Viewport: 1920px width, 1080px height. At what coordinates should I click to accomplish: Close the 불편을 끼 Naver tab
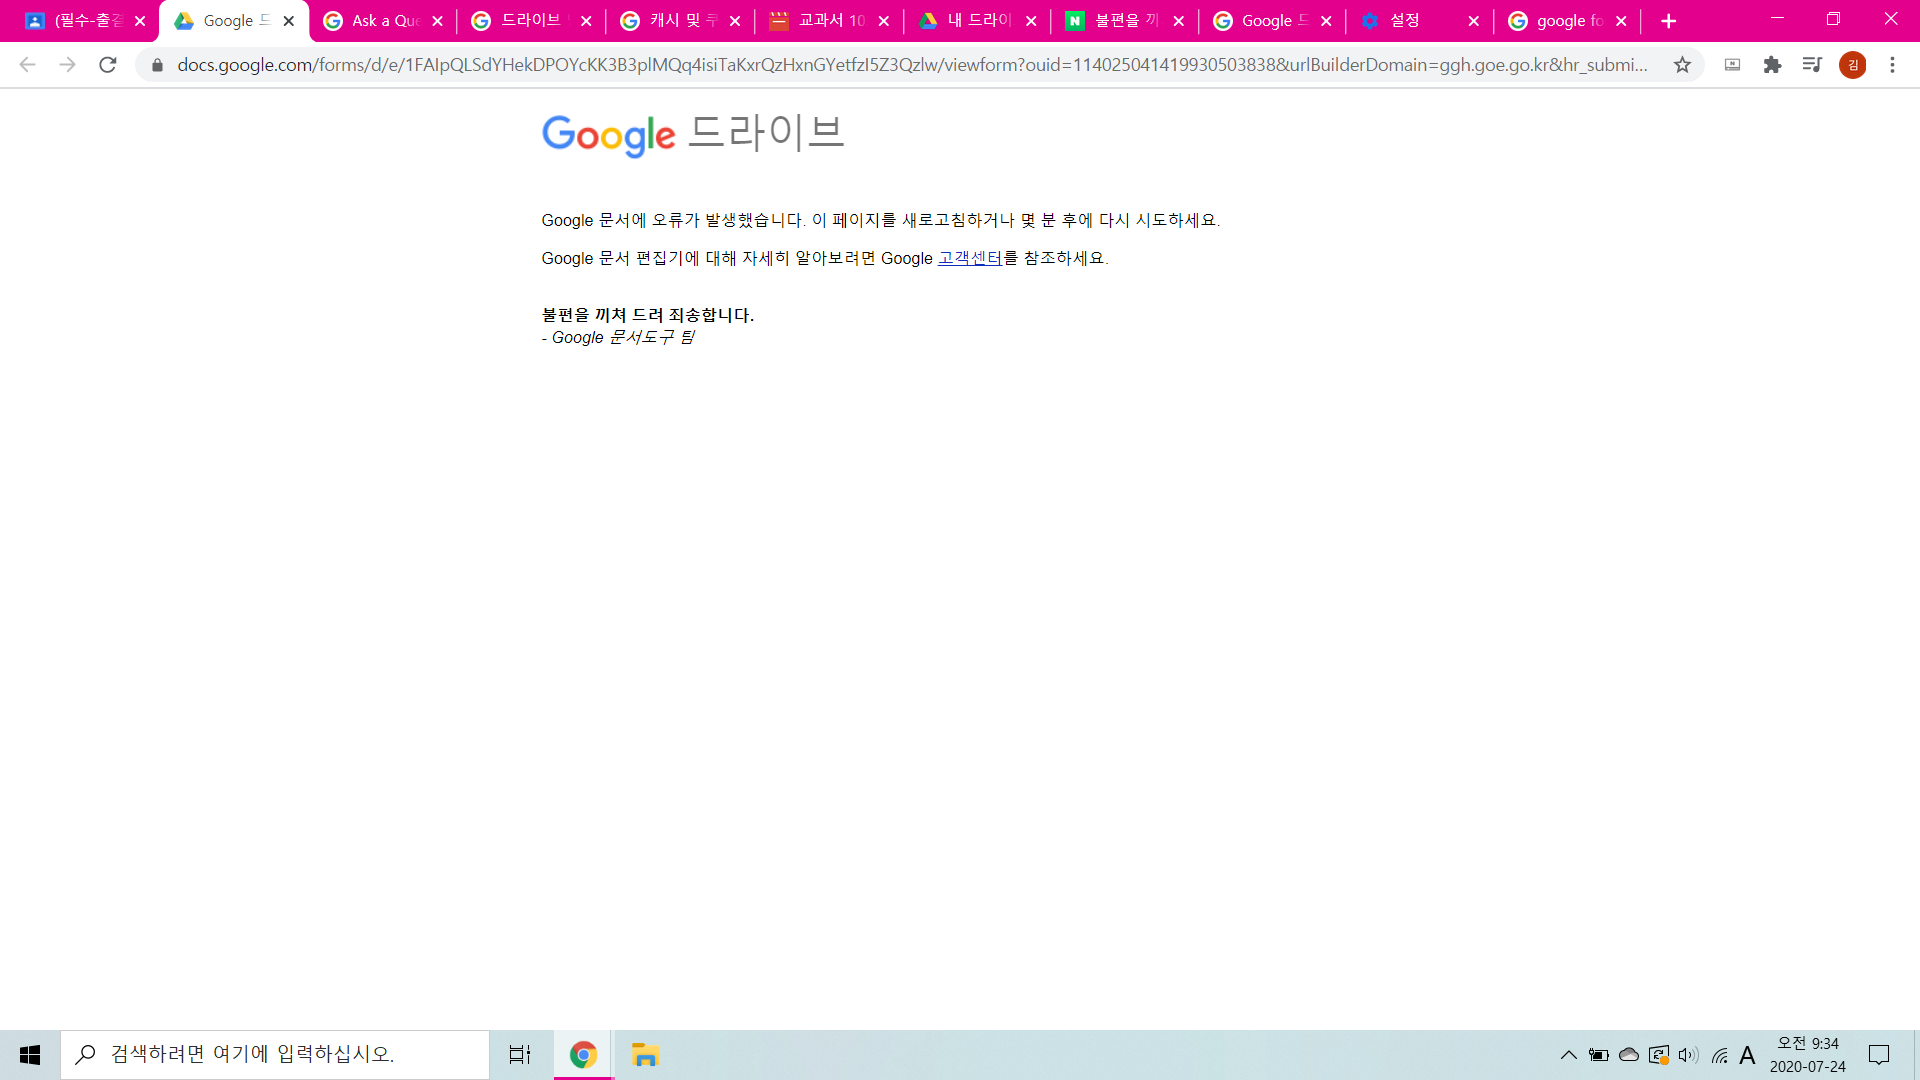(x=1179, y=21)
